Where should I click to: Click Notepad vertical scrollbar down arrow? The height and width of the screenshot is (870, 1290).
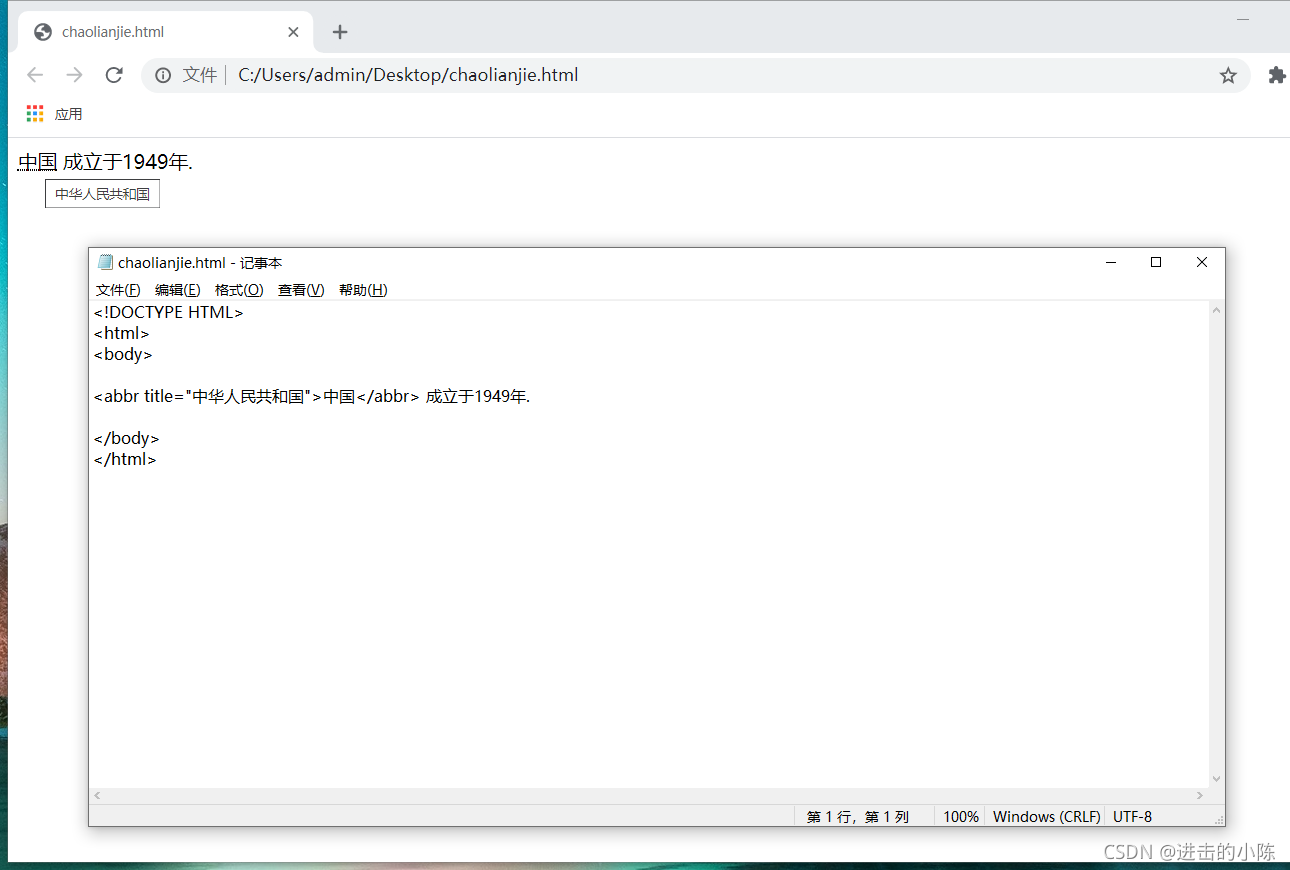(x=1216, y=779)
